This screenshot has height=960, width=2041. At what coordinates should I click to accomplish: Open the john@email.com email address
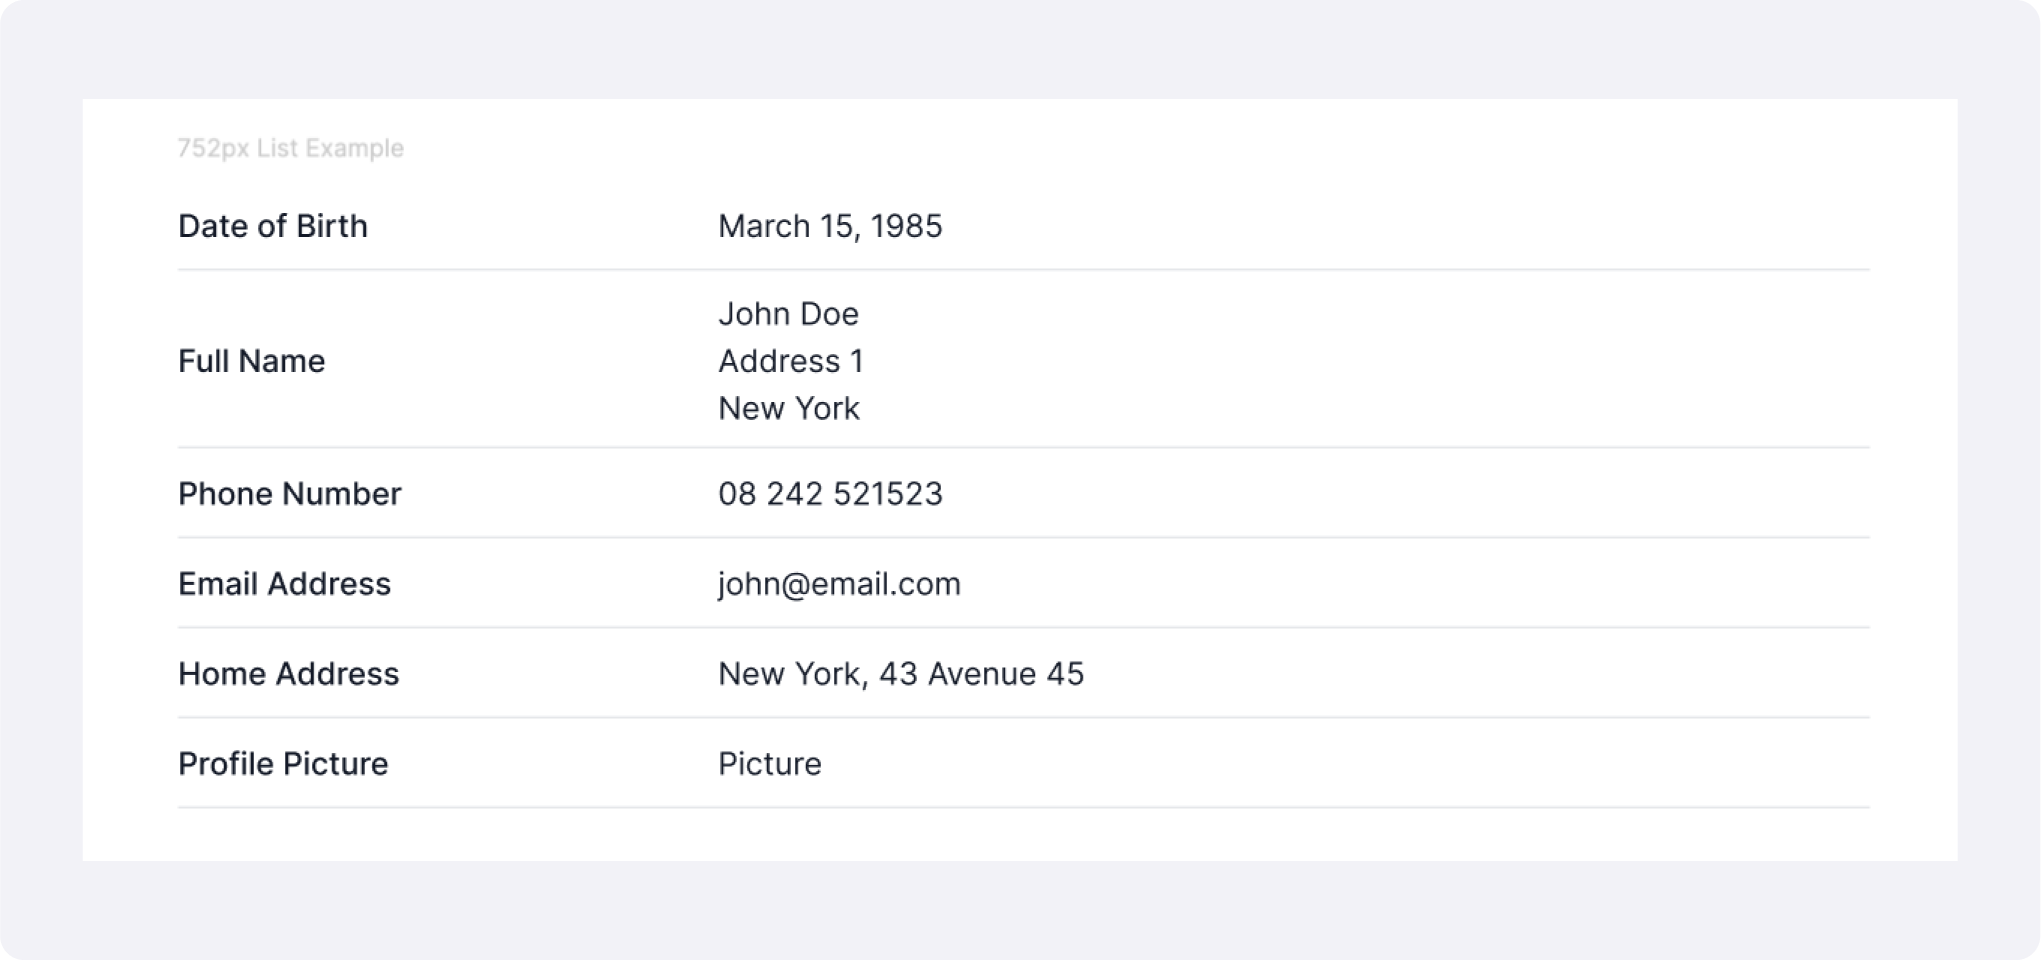pyautogui.click(x=839, y=584)
